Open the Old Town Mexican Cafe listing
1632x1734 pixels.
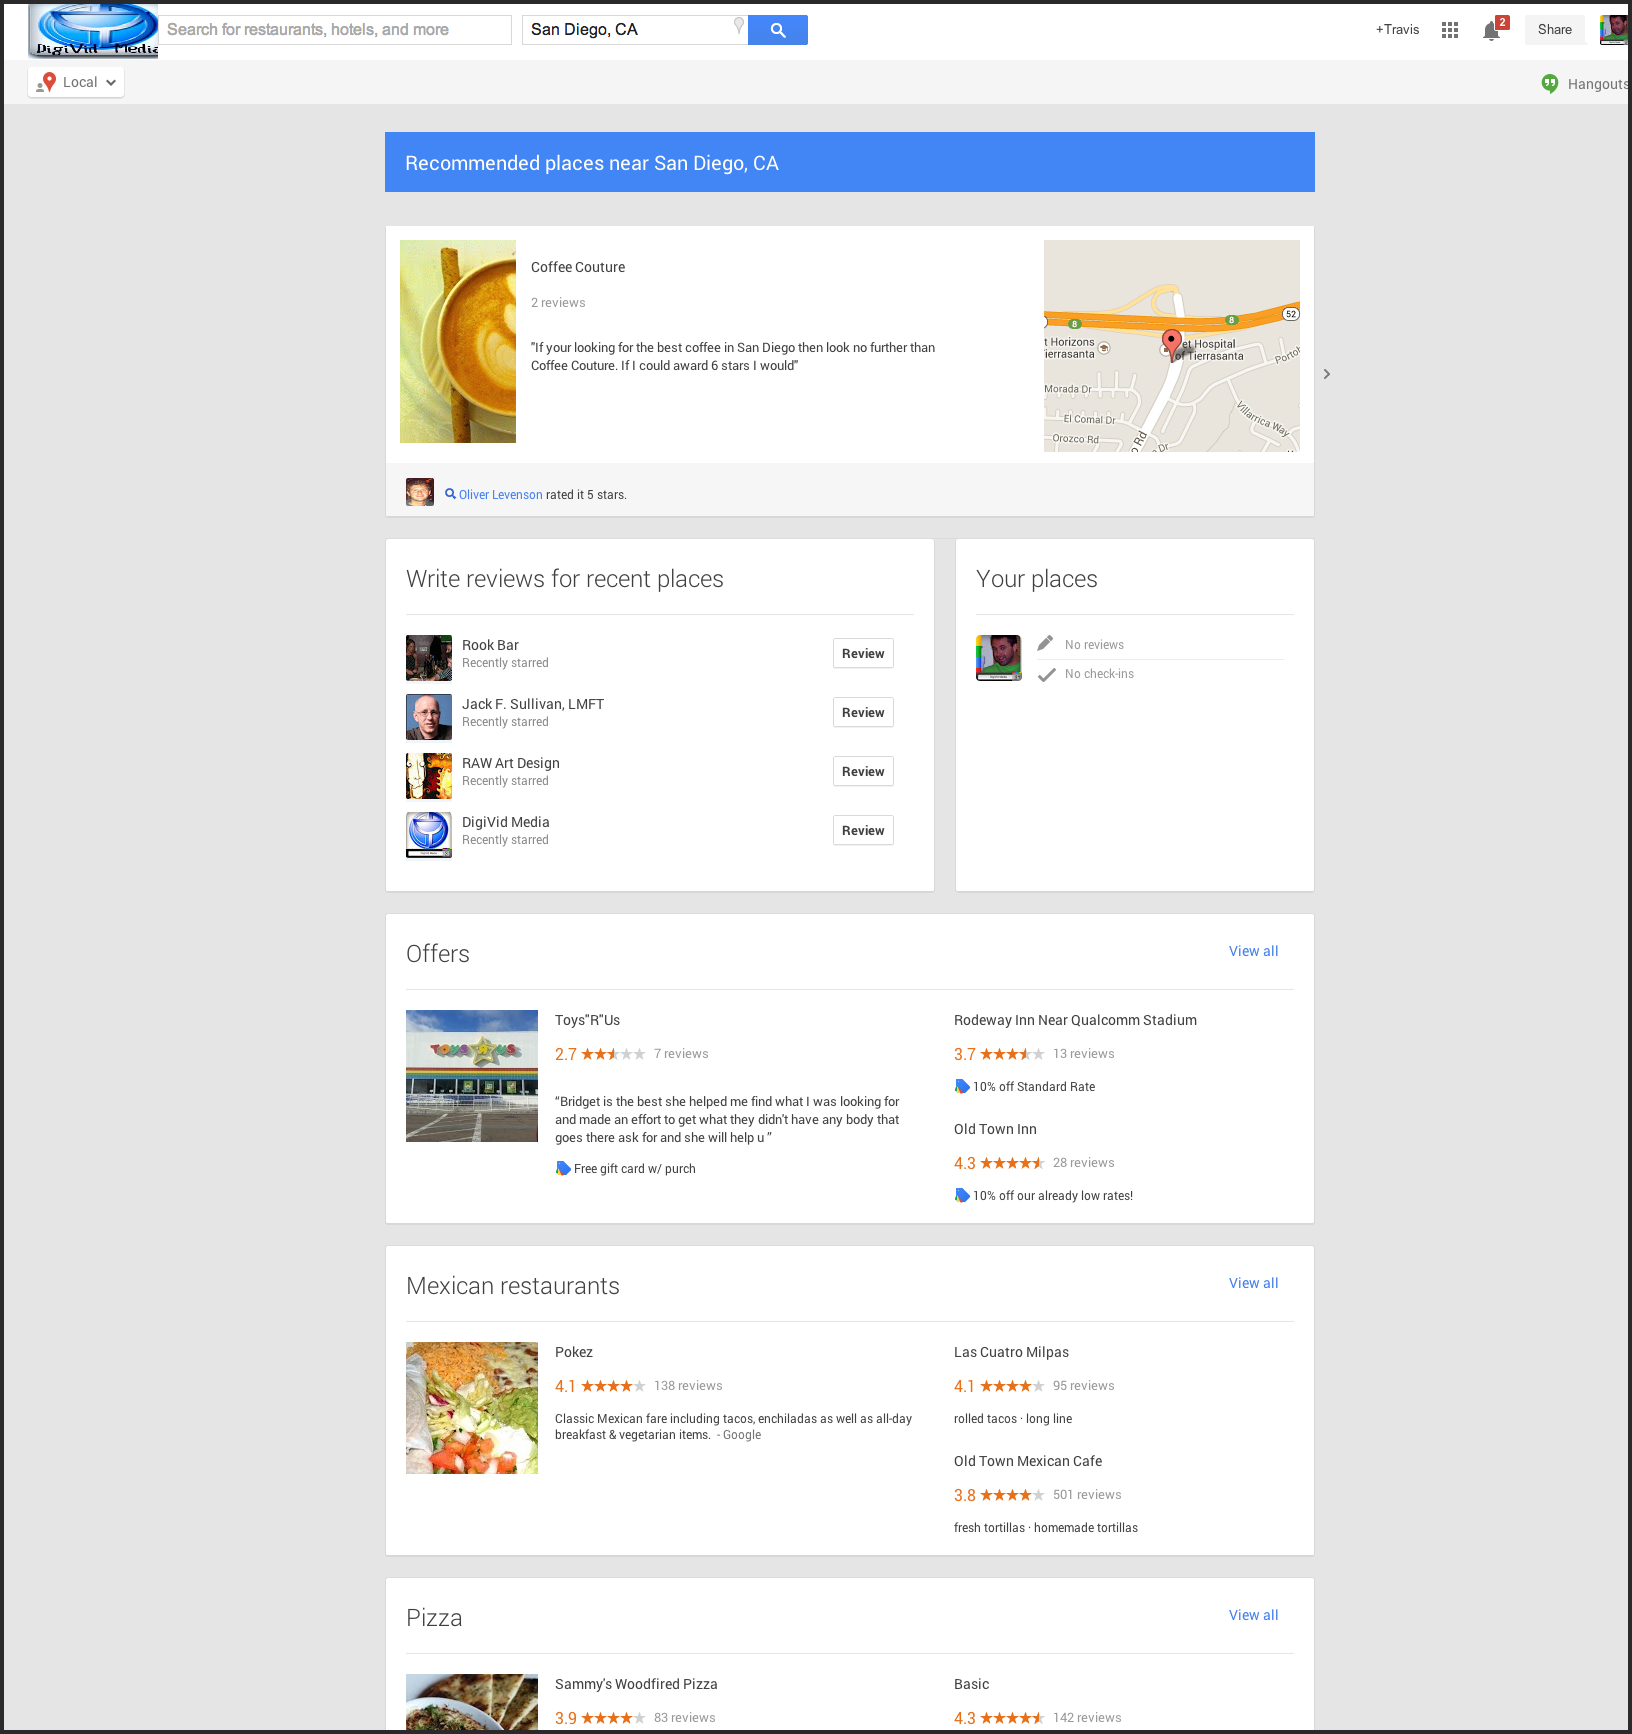(x=1028, y=1461)
